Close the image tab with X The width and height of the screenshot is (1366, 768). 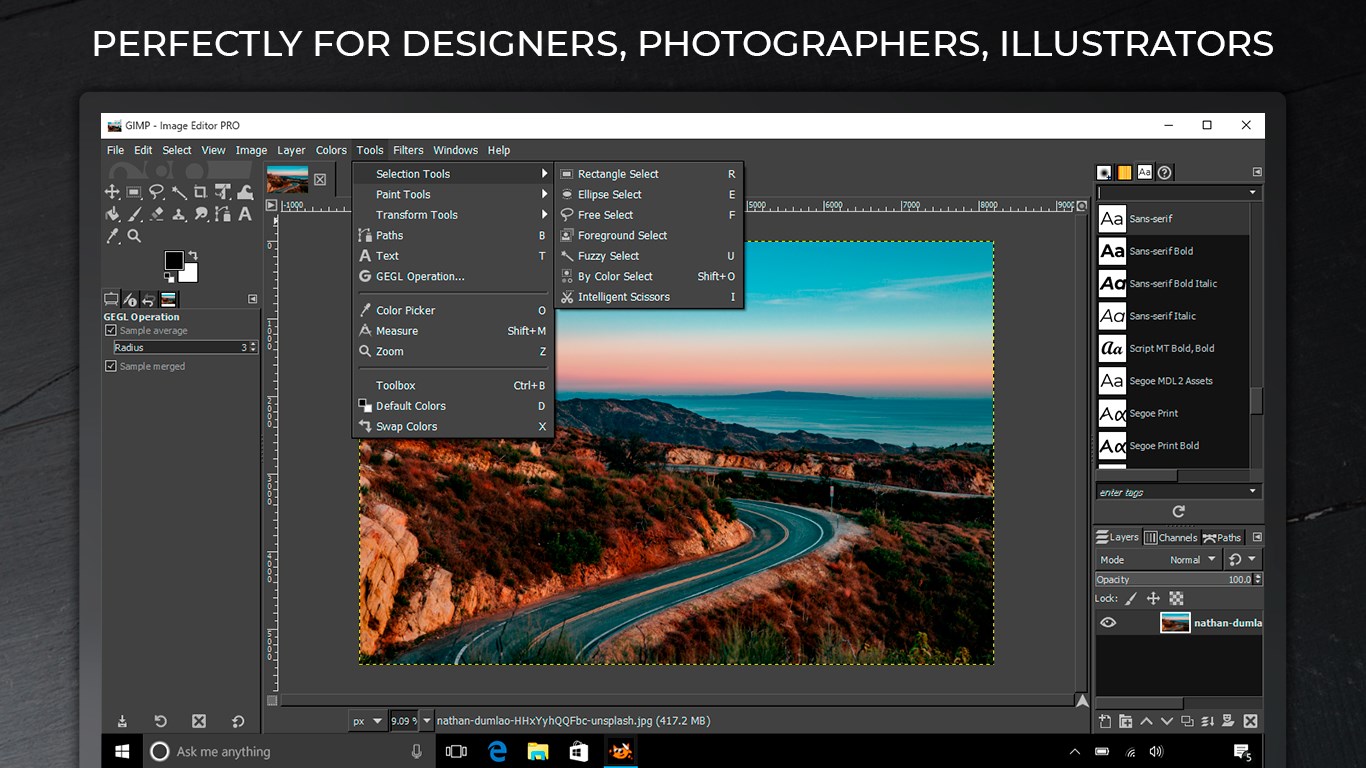pyautogui.click(x=320, y=180)
